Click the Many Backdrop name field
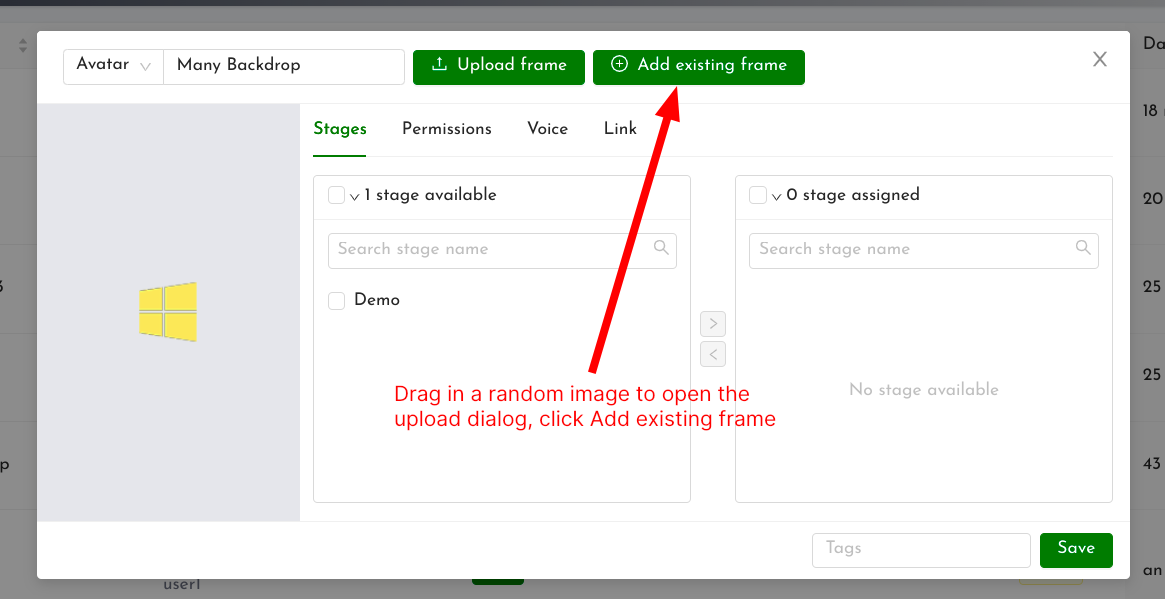Viewport: 1165px width, 599px height. click(x=283, y=66)
